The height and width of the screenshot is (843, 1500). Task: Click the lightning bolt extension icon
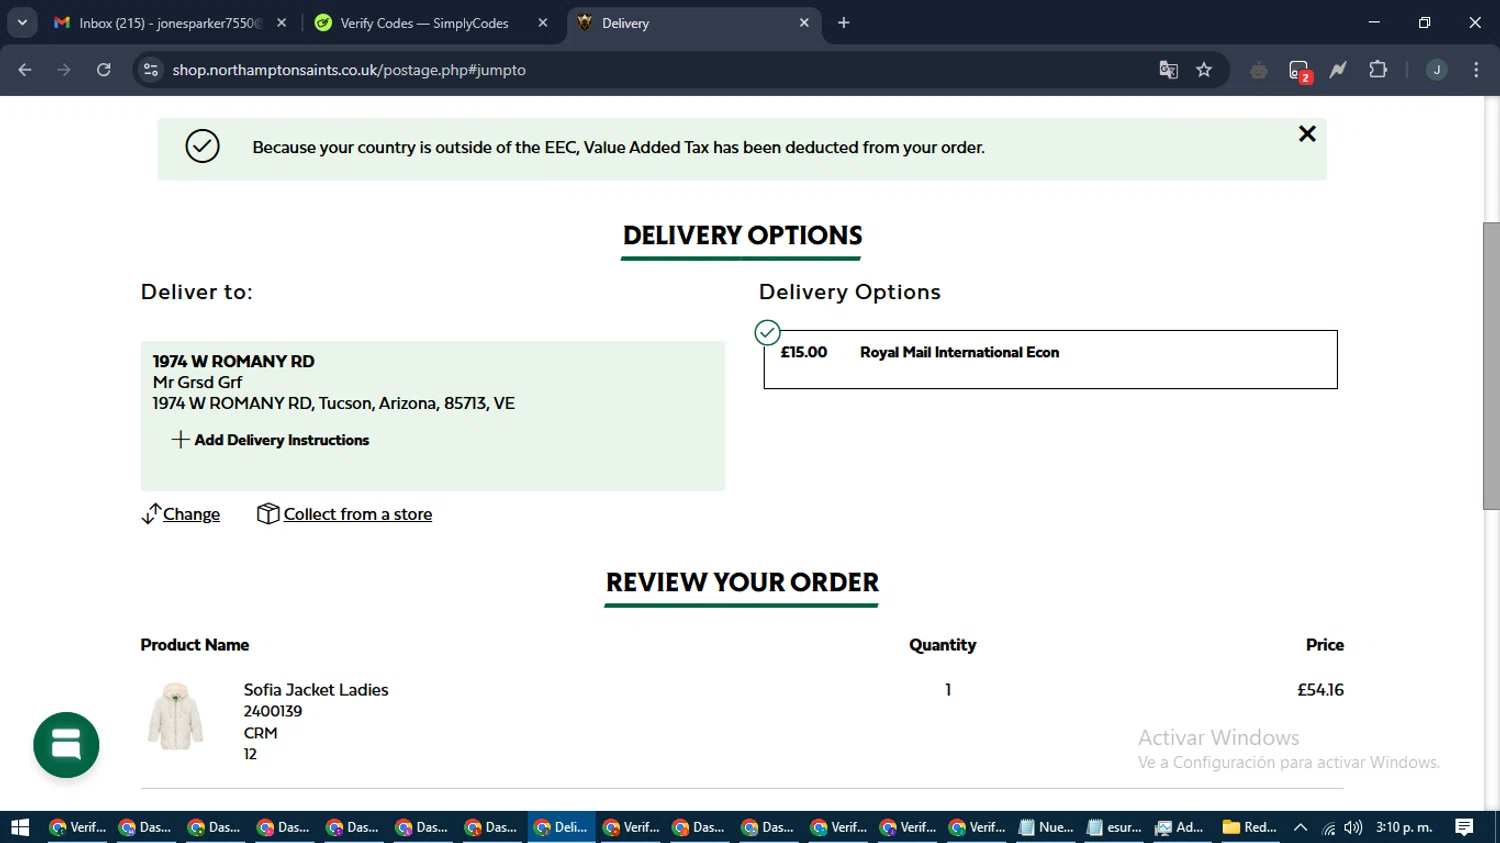1338,70
